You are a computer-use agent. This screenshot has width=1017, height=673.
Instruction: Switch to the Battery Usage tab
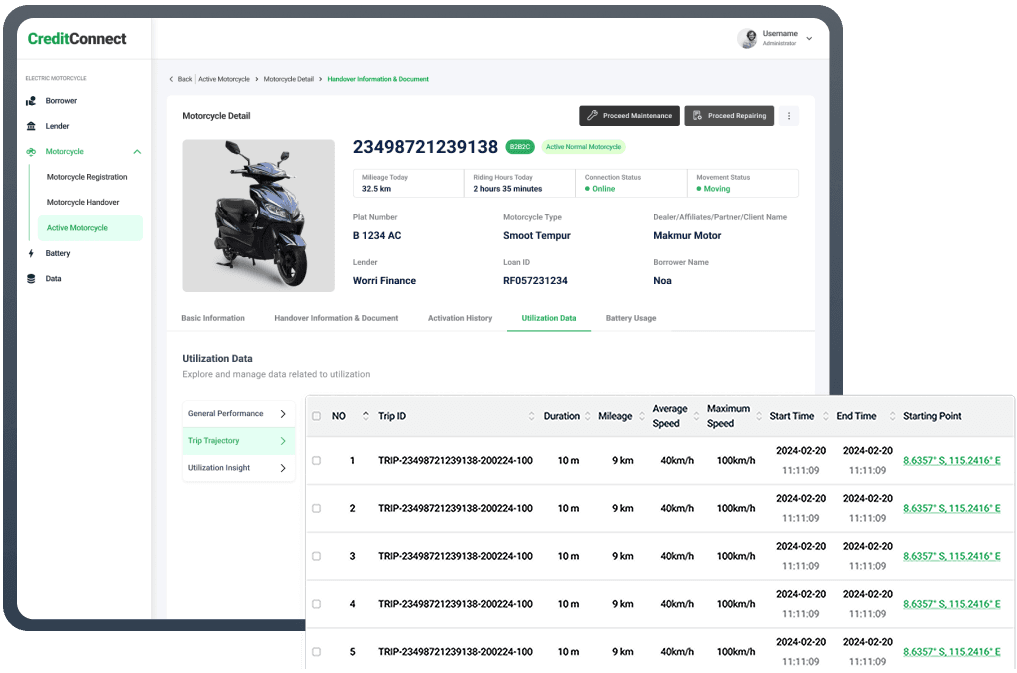(x=630, y=318)
